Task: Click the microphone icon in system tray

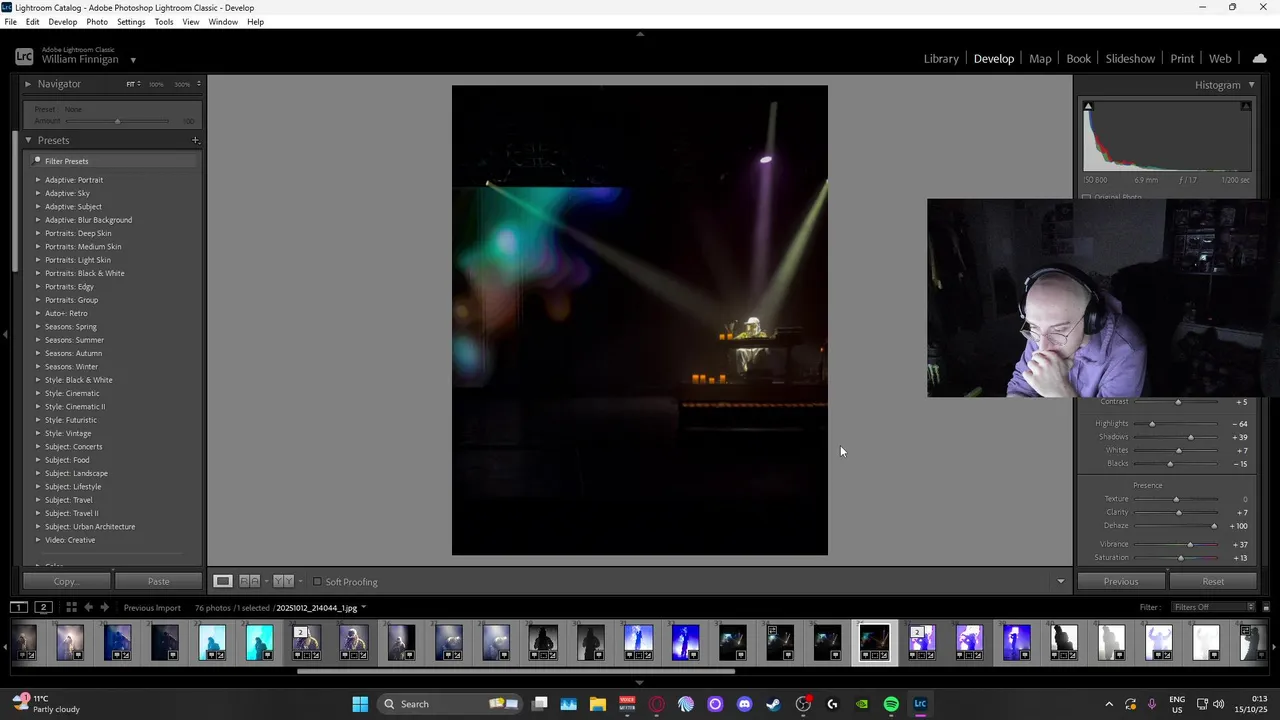Action: (1152, 704)
